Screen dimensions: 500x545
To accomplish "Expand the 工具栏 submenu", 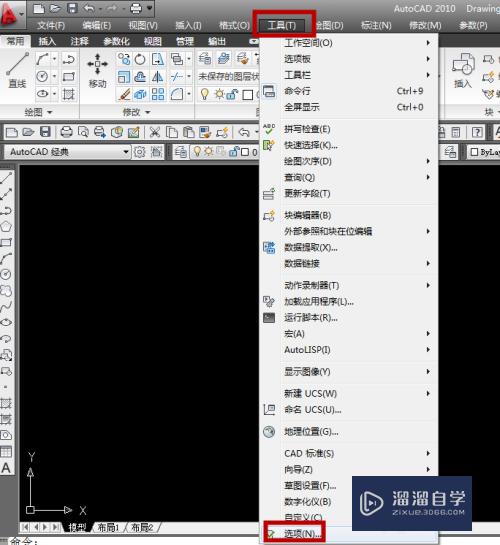I will pos(349,75).
